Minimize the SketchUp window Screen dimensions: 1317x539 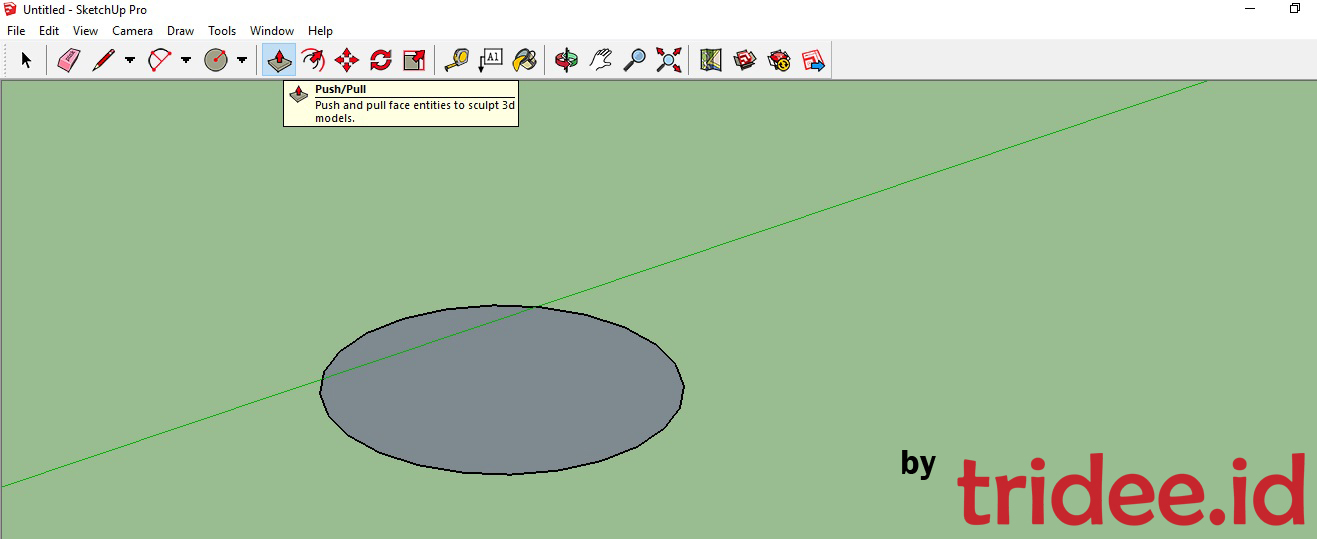pyautogui.click(x=1250, y=9)
